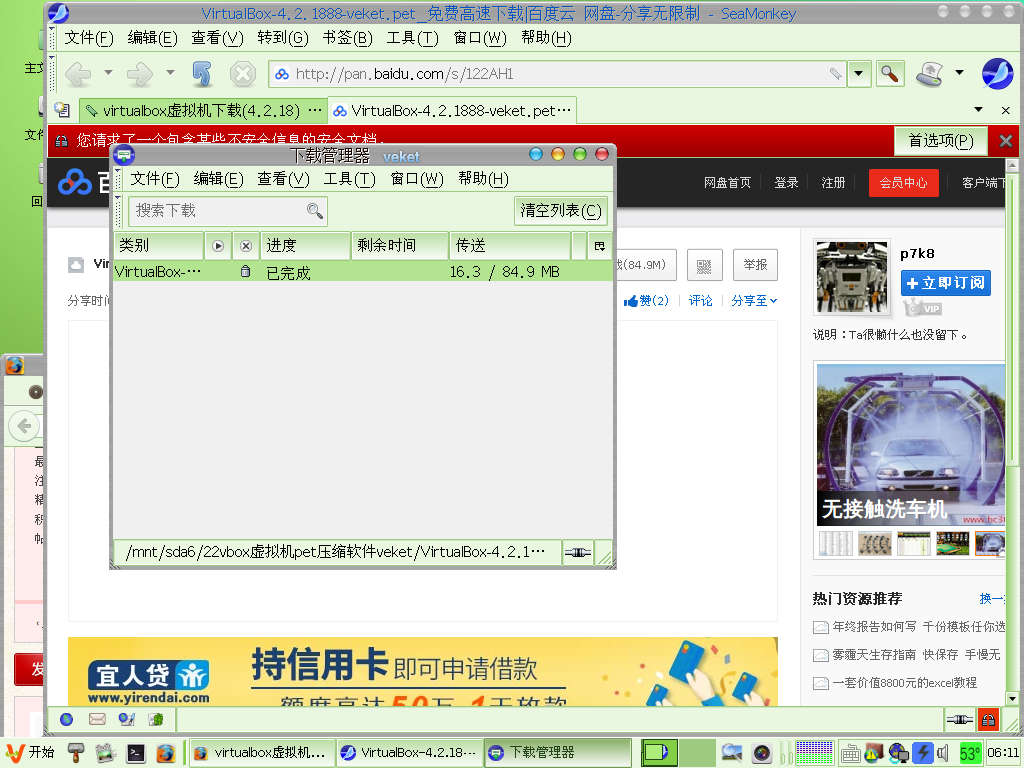The image size is (1024, 768).
Task: Click the 立即订阅 subscribe button
Action: coord(946,283)
